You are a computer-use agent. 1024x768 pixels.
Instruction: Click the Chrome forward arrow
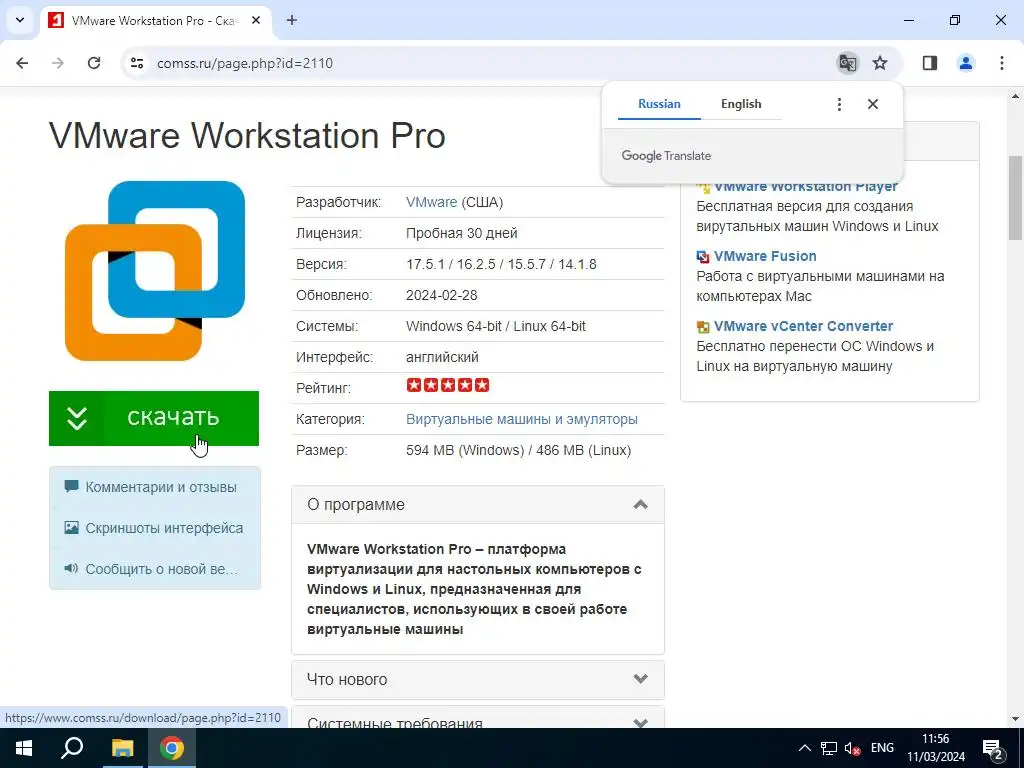click(x=58, y=63)
